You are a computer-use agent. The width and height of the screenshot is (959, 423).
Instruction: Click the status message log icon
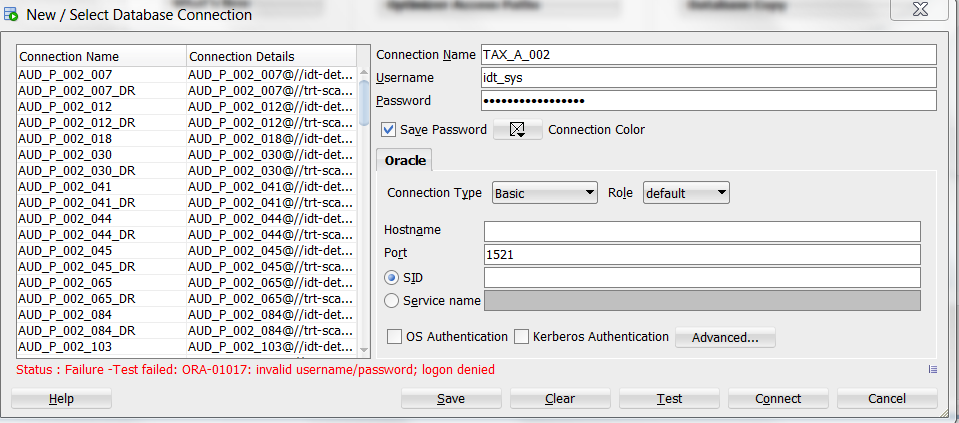(933, 369)
